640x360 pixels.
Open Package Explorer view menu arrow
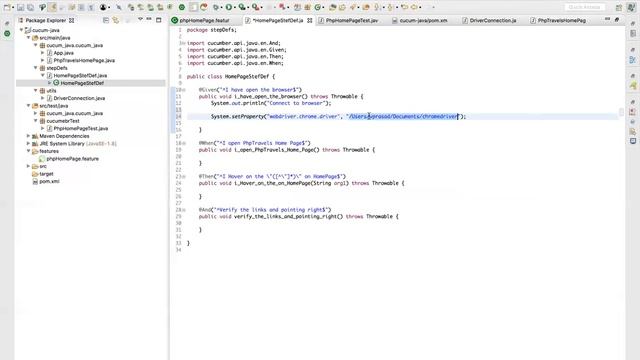click(140, 20)
